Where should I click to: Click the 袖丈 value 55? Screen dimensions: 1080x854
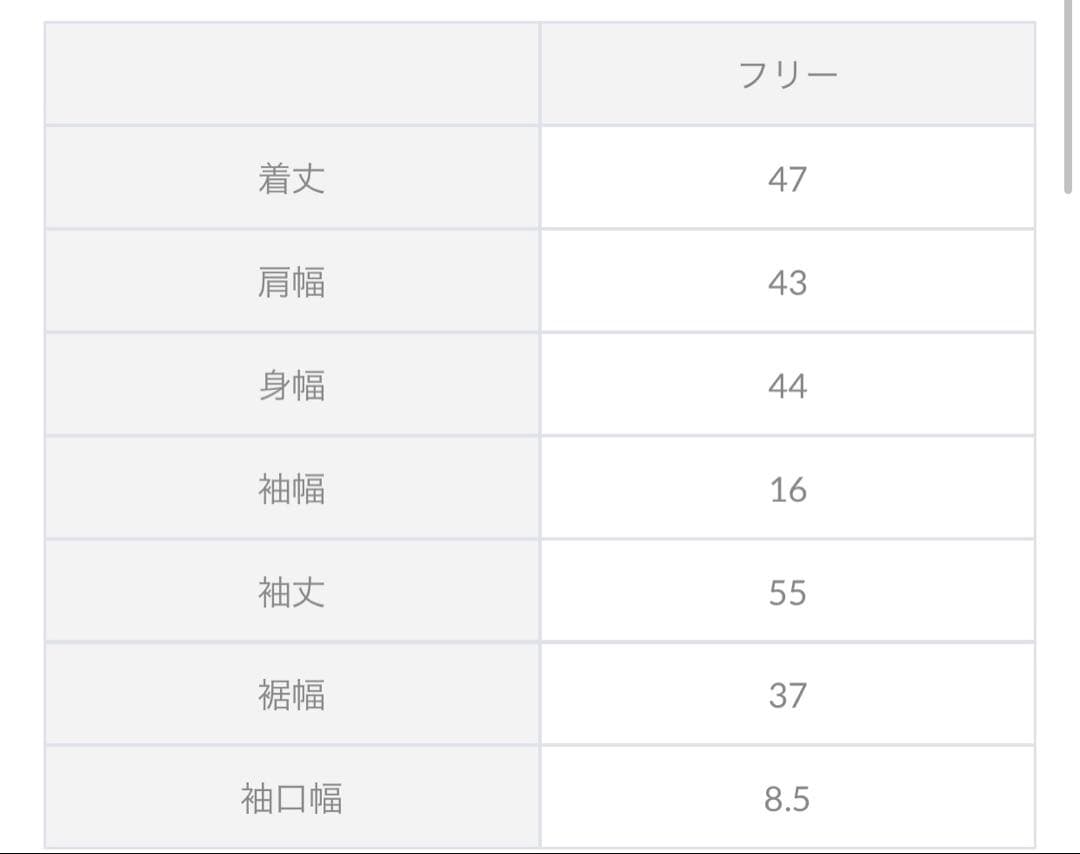point(787,593)
